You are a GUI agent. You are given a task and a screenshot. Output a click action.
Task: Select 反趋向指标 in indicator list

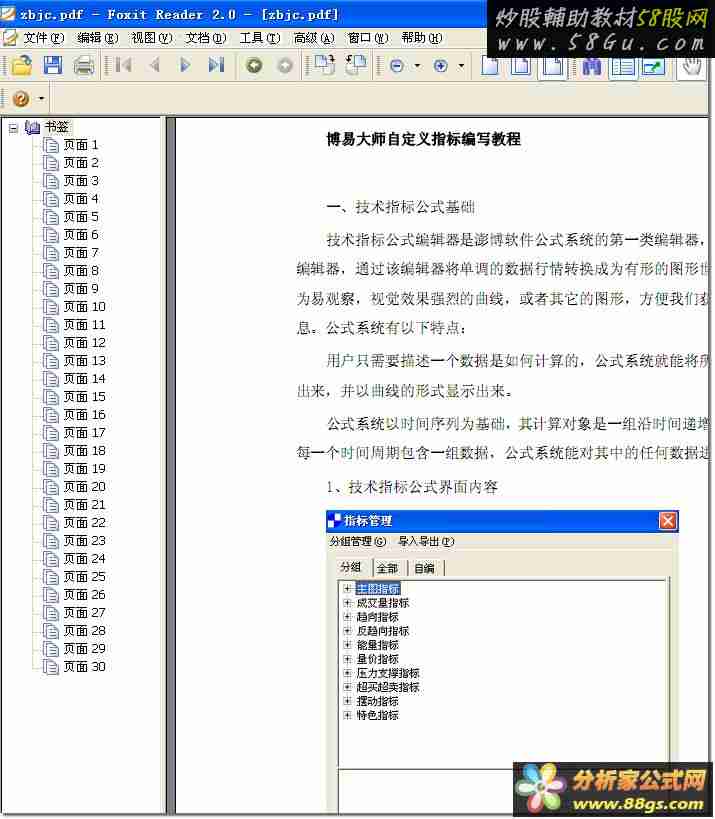coord(383,631)
